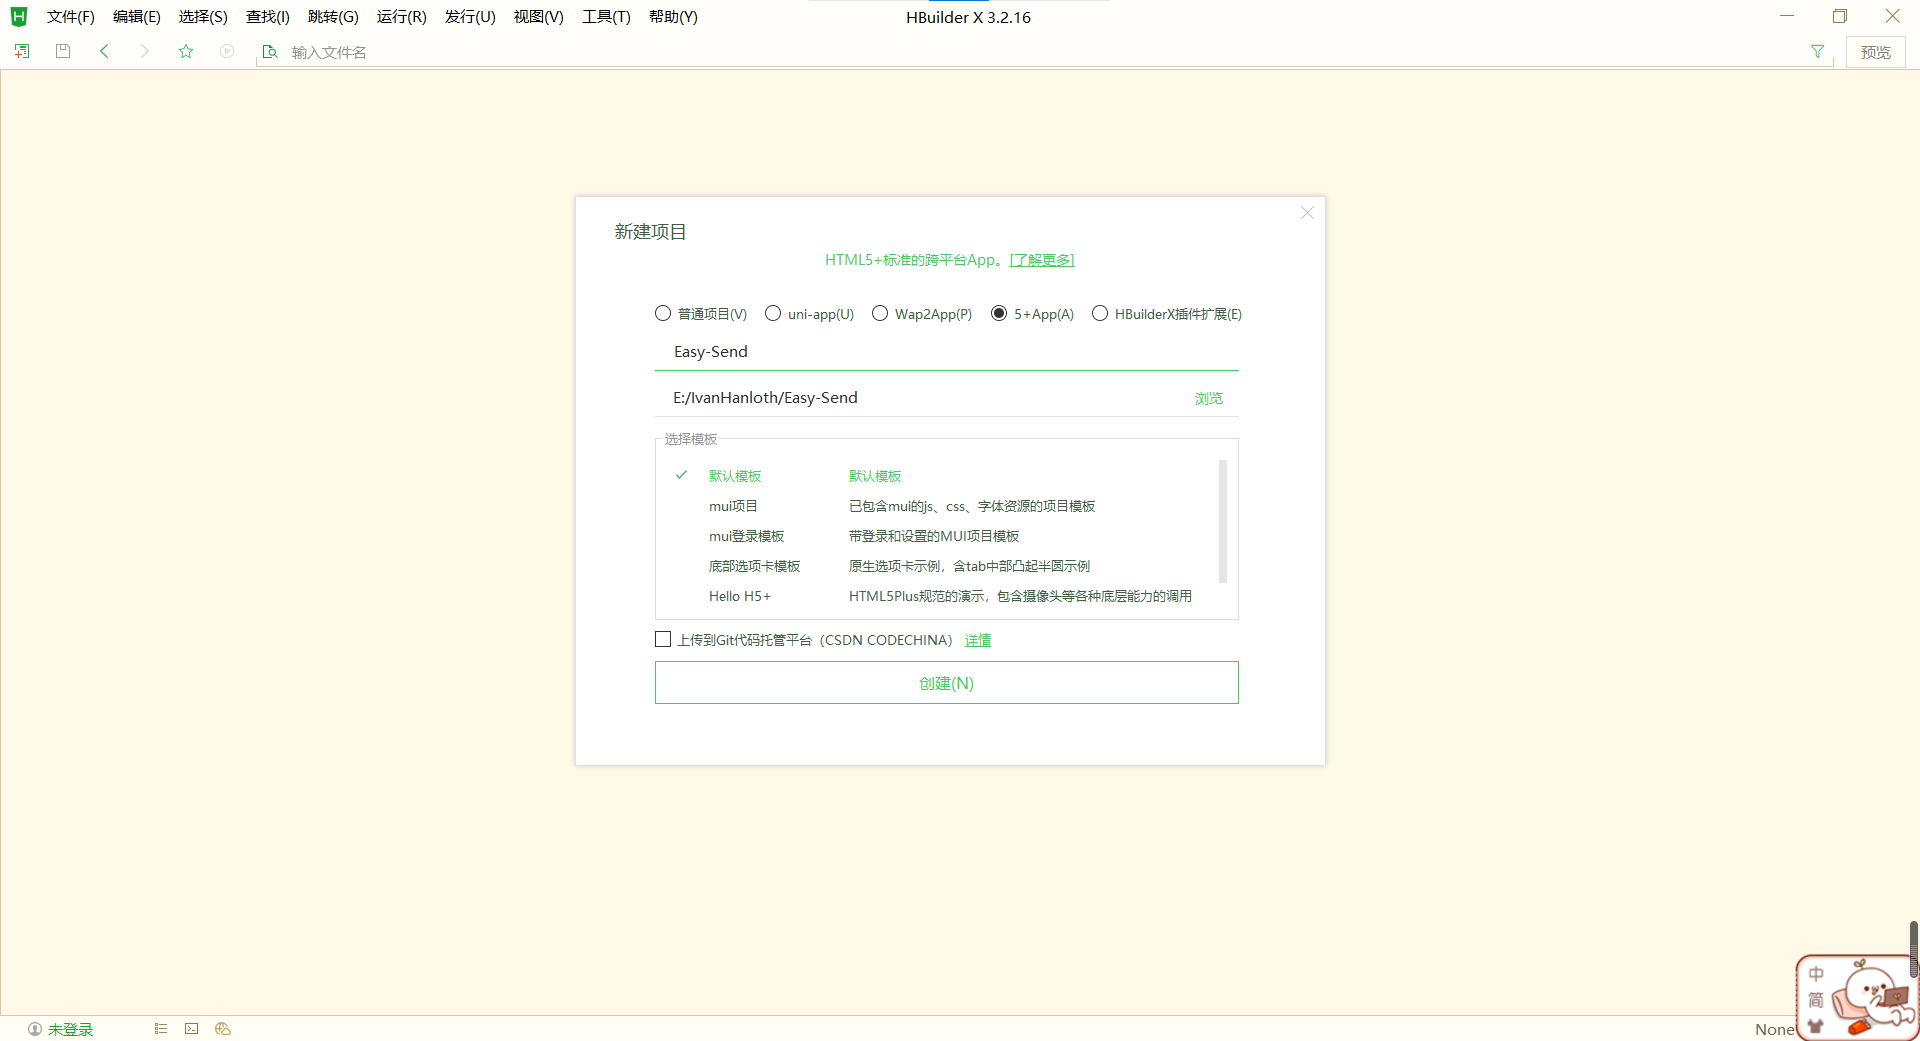Select the 普通项目(V) project type
This screenshot has height=1041, width=1920.
click(x=663, y=314)
